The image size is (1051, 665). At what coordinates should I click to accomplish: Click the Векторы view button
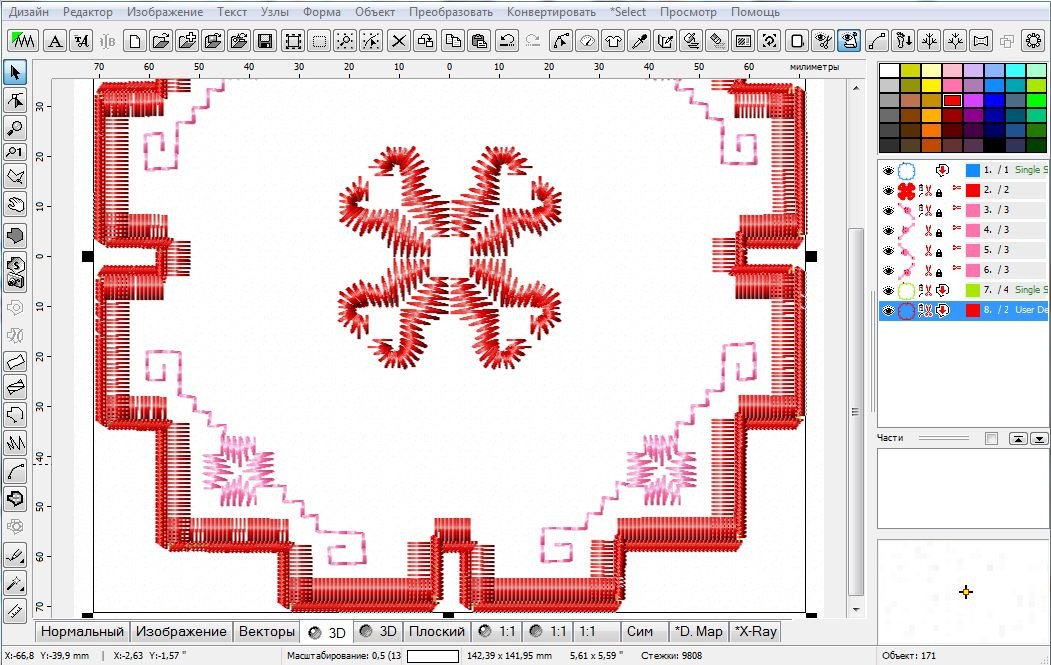pyautogui.click(x=266, y=631)
